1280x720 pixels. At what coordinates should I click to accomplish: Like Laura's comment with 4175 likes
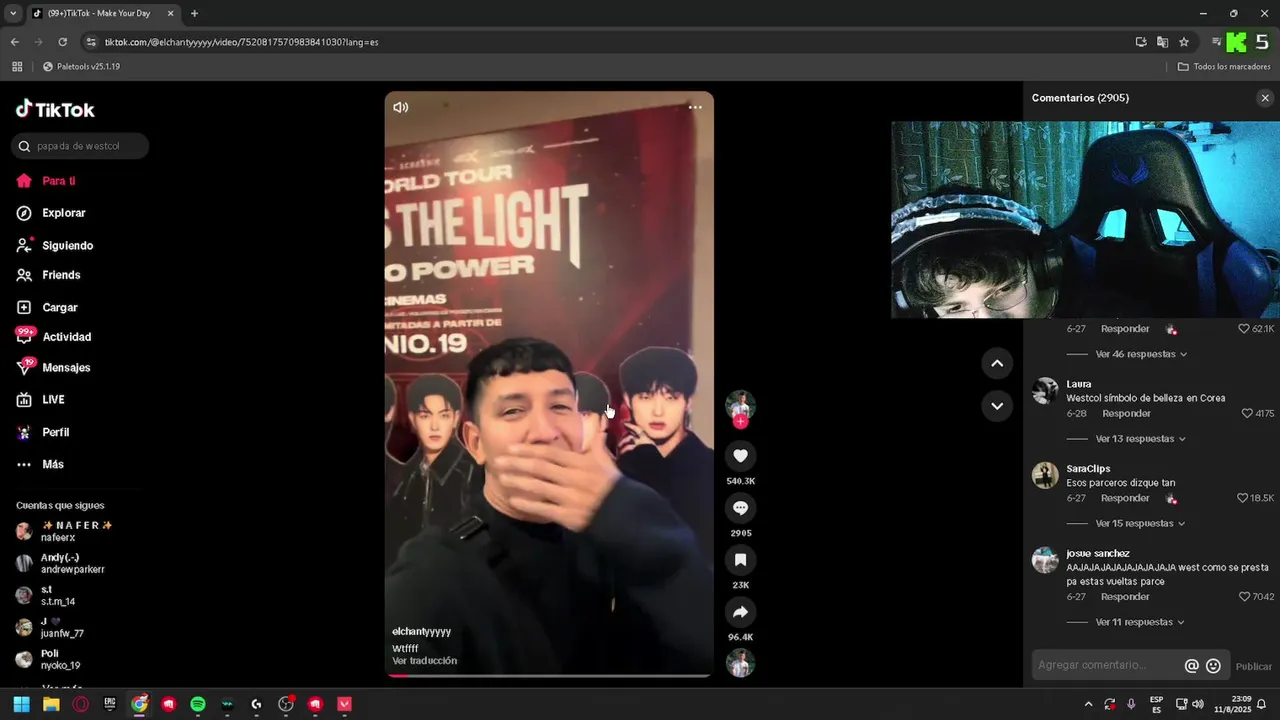(1246, 413)
